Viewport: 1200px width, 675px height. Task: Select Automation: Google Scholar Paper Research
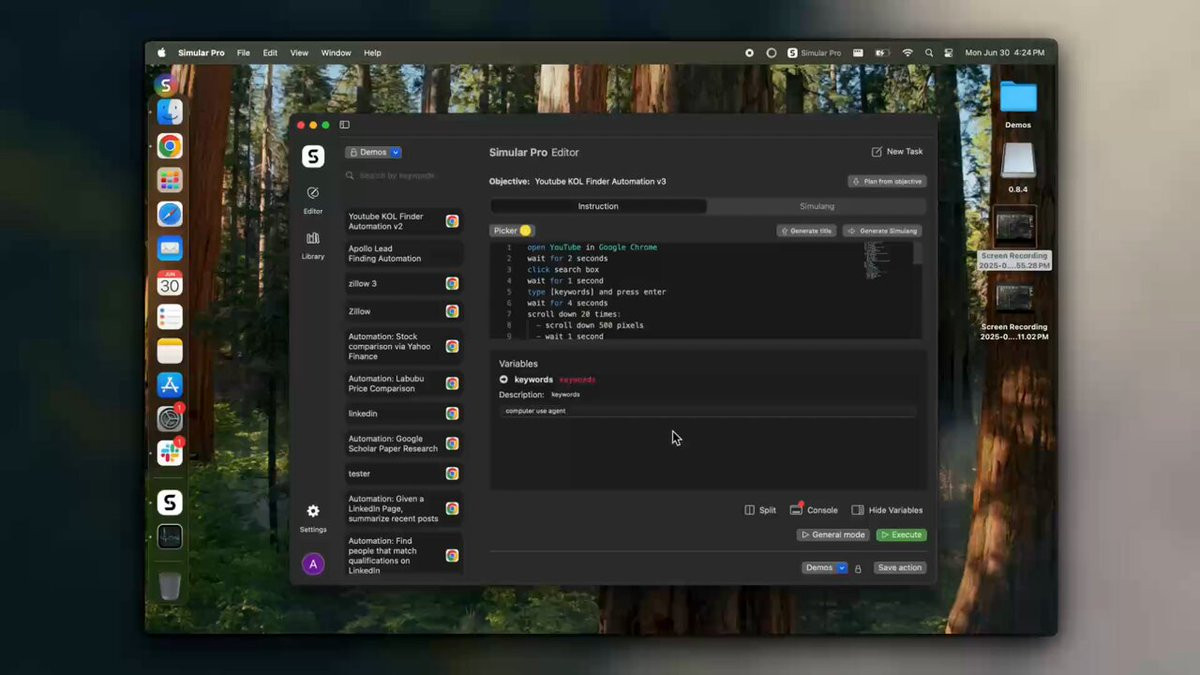[x=403, y=443]
